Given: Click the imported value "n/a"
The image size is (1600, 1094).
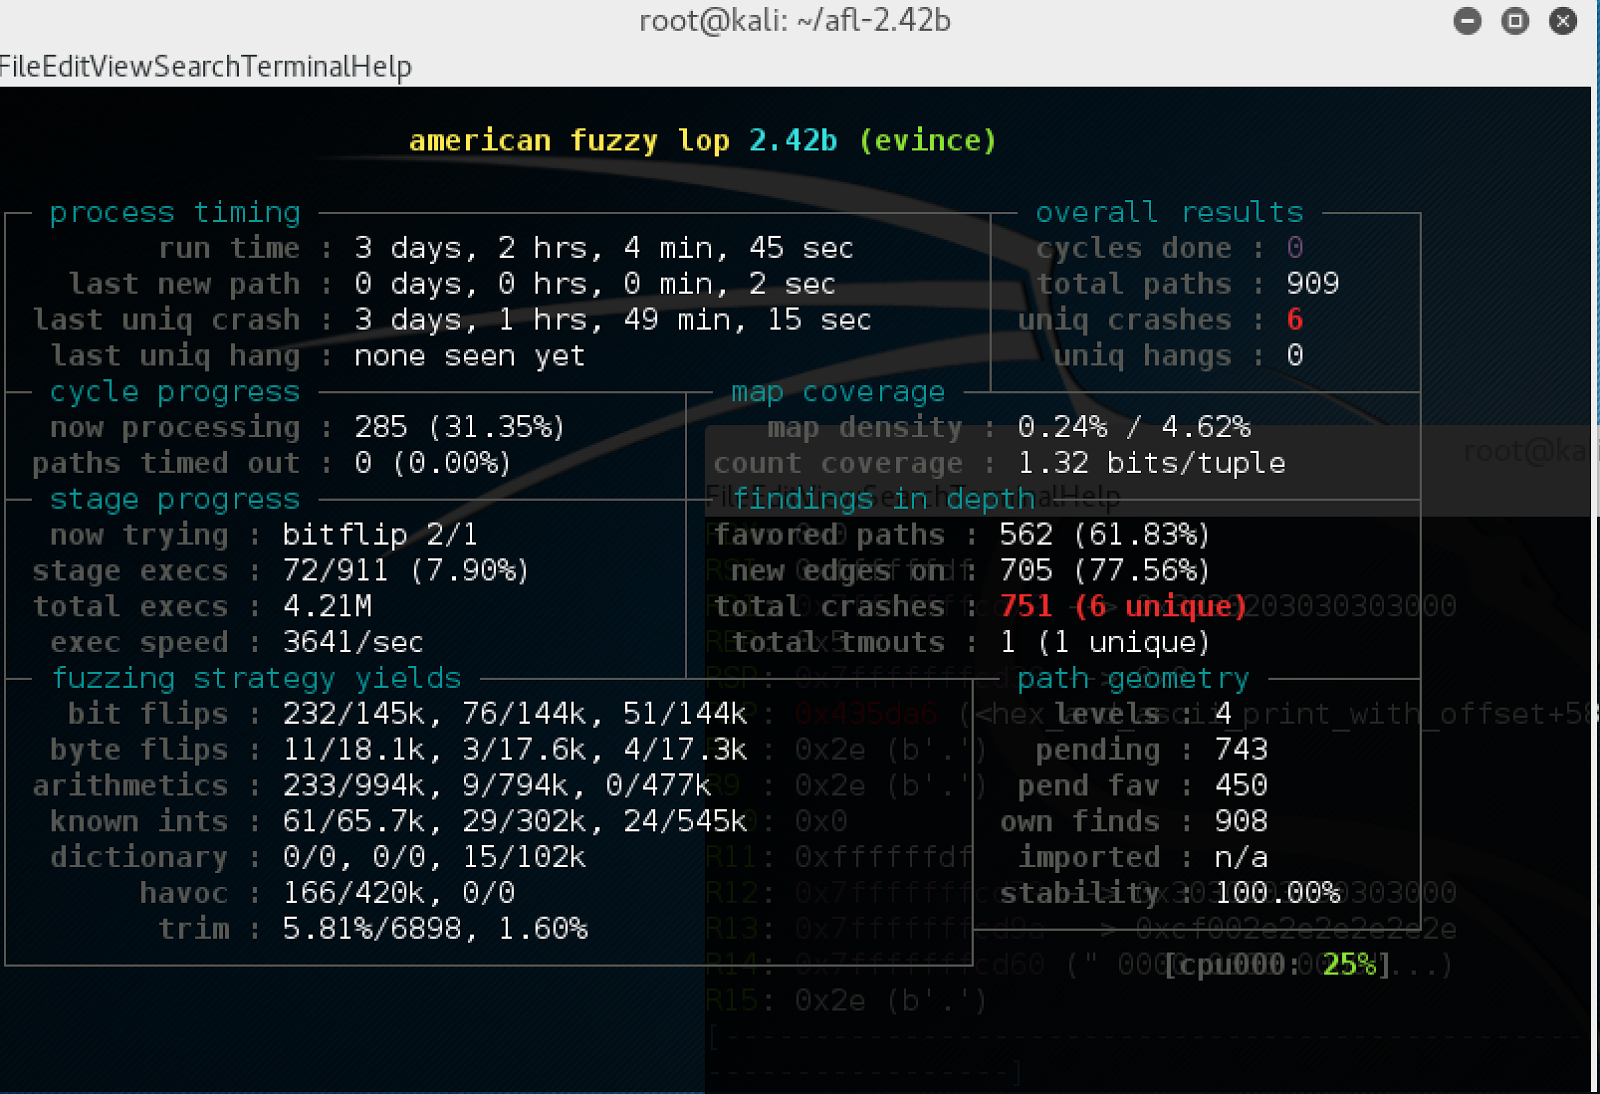Looking at the screenshot, I should pyautogui.click(x=1241, y=857).
